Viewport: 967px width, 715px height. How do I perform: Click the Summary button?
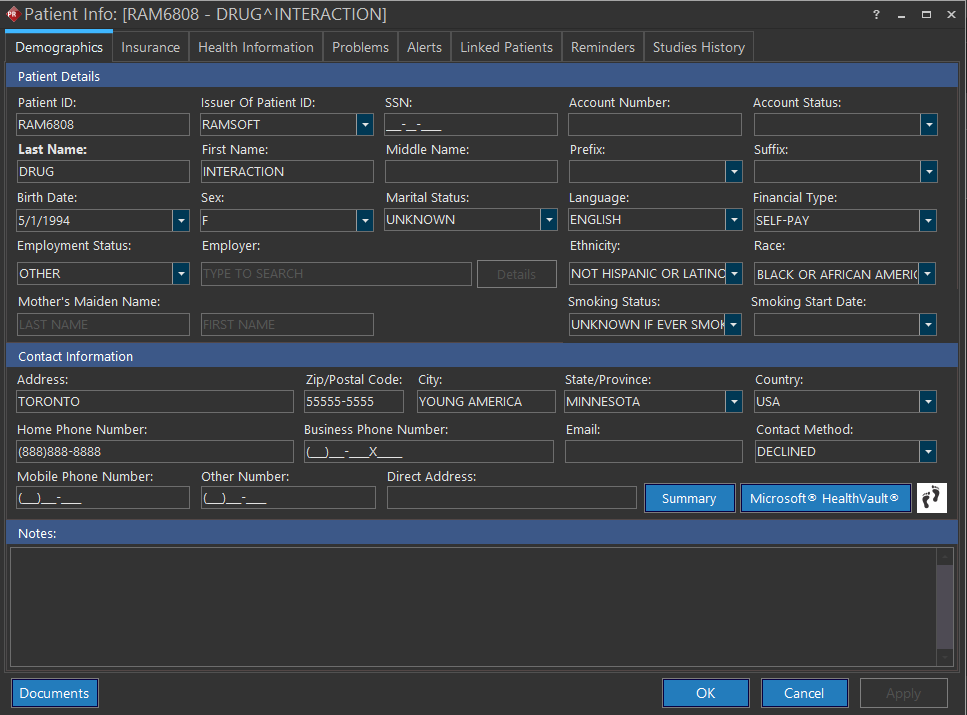click(x=689, y=498)
